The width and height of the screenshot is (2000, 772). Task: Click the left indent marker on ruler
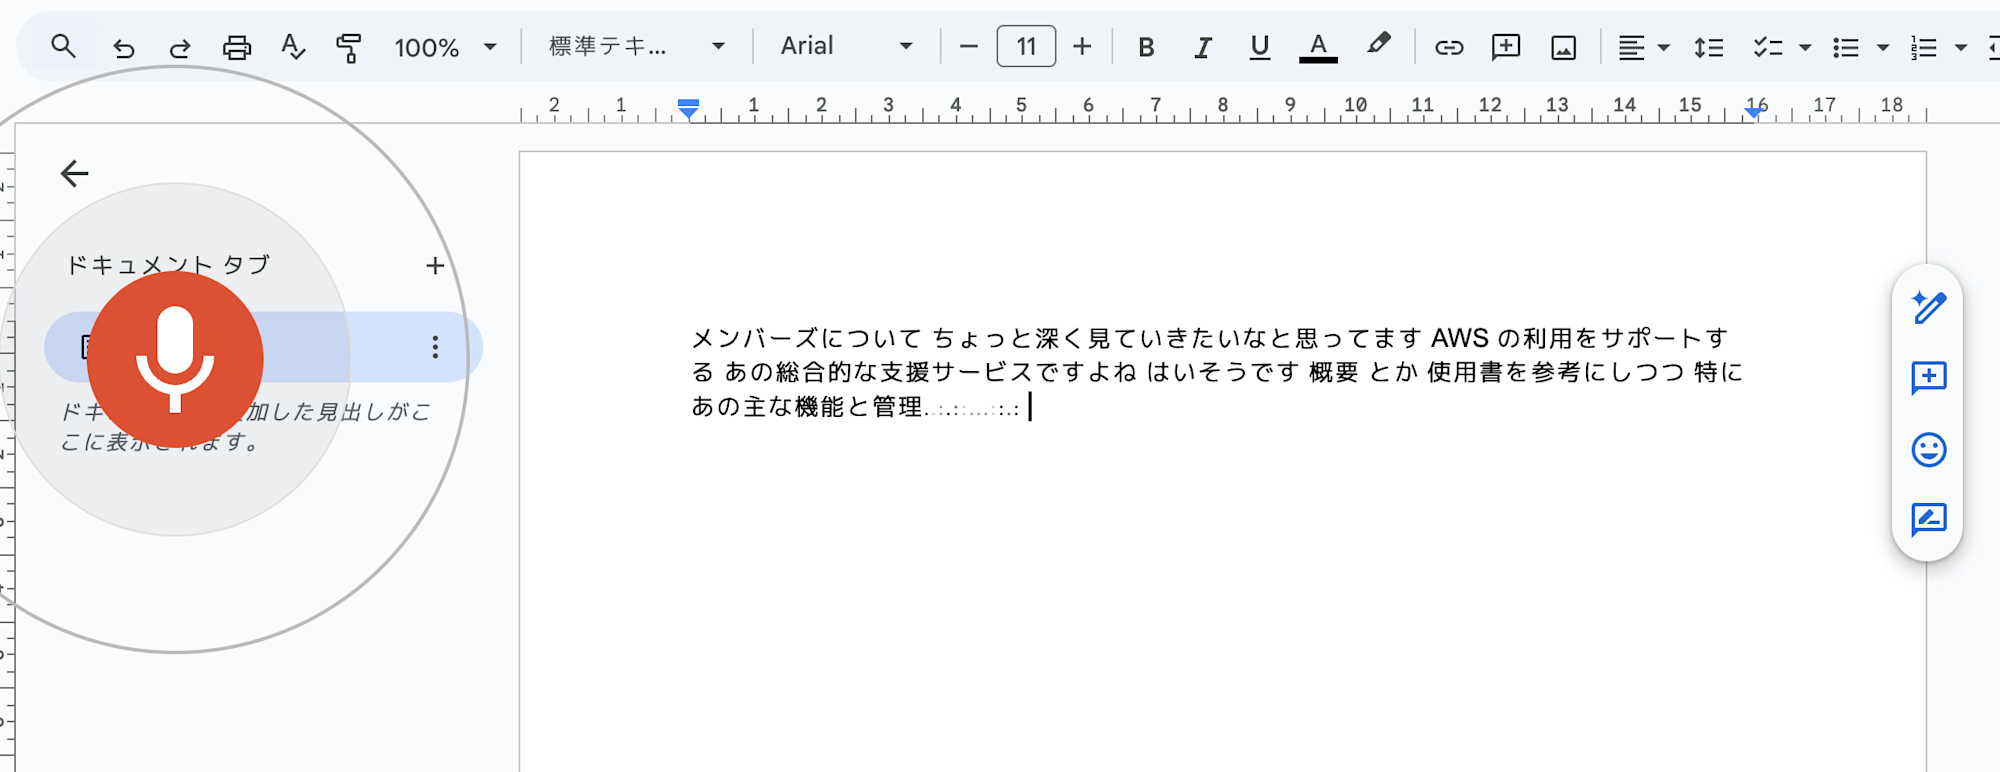click(x=688, y=107)
